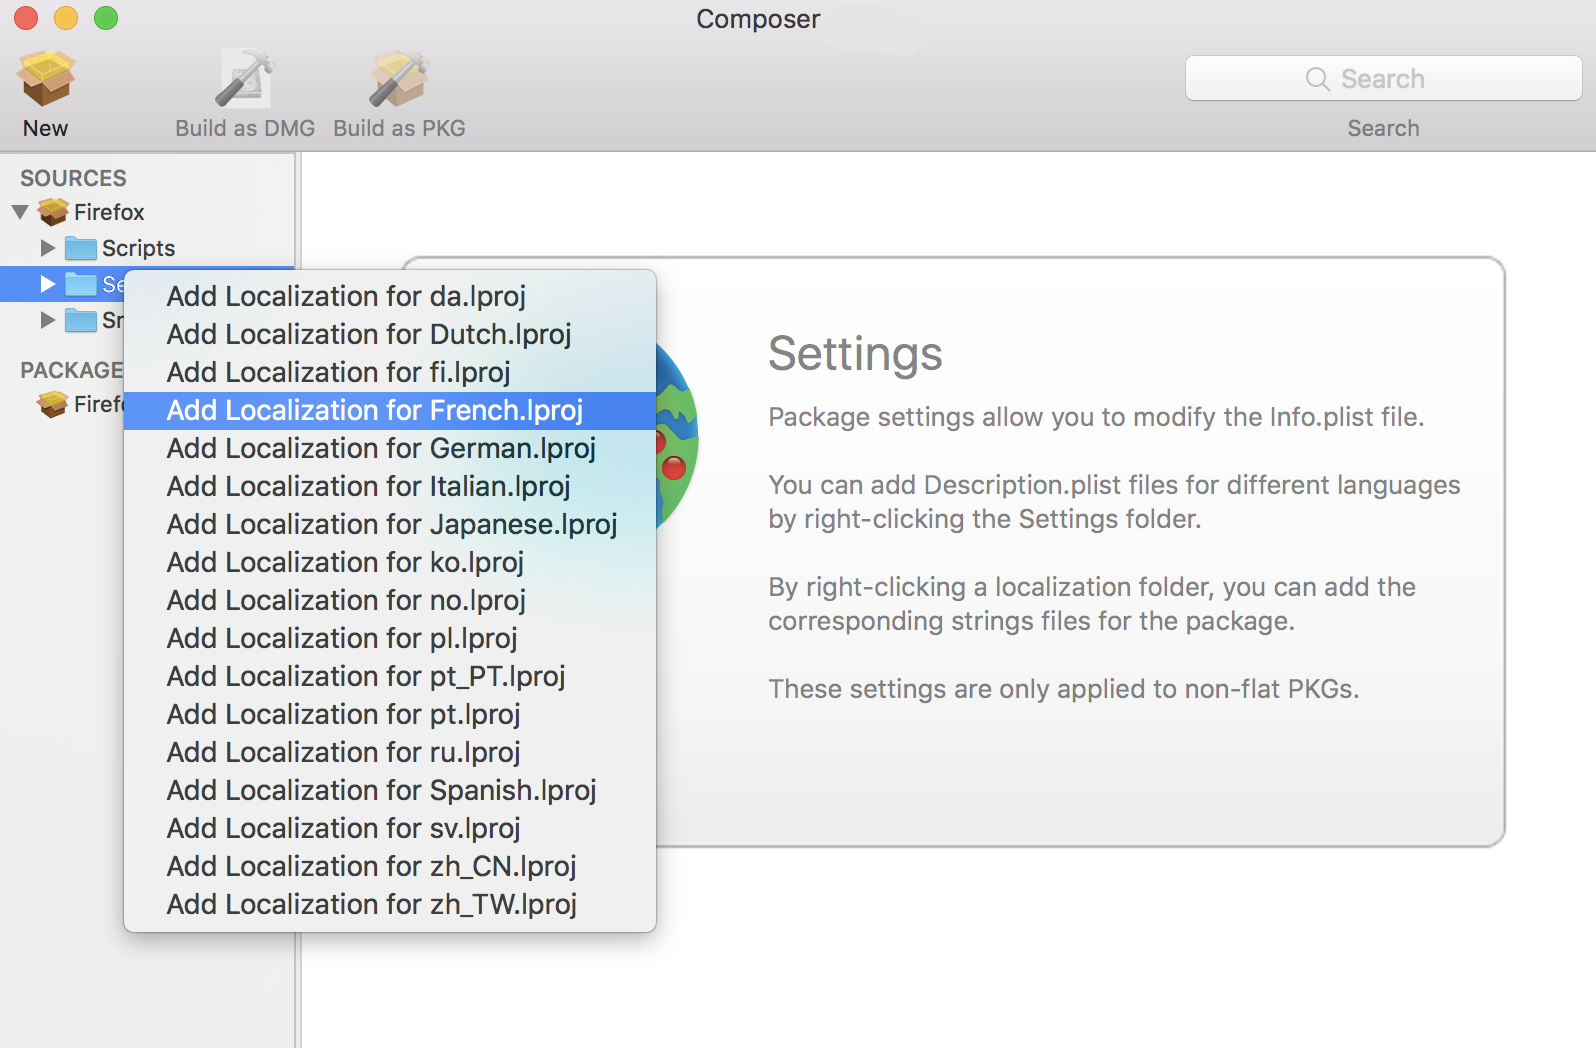Expand the highlighted Settings folder
This screenshot has height=1048, width=1596.
click(x=47, y=284)
